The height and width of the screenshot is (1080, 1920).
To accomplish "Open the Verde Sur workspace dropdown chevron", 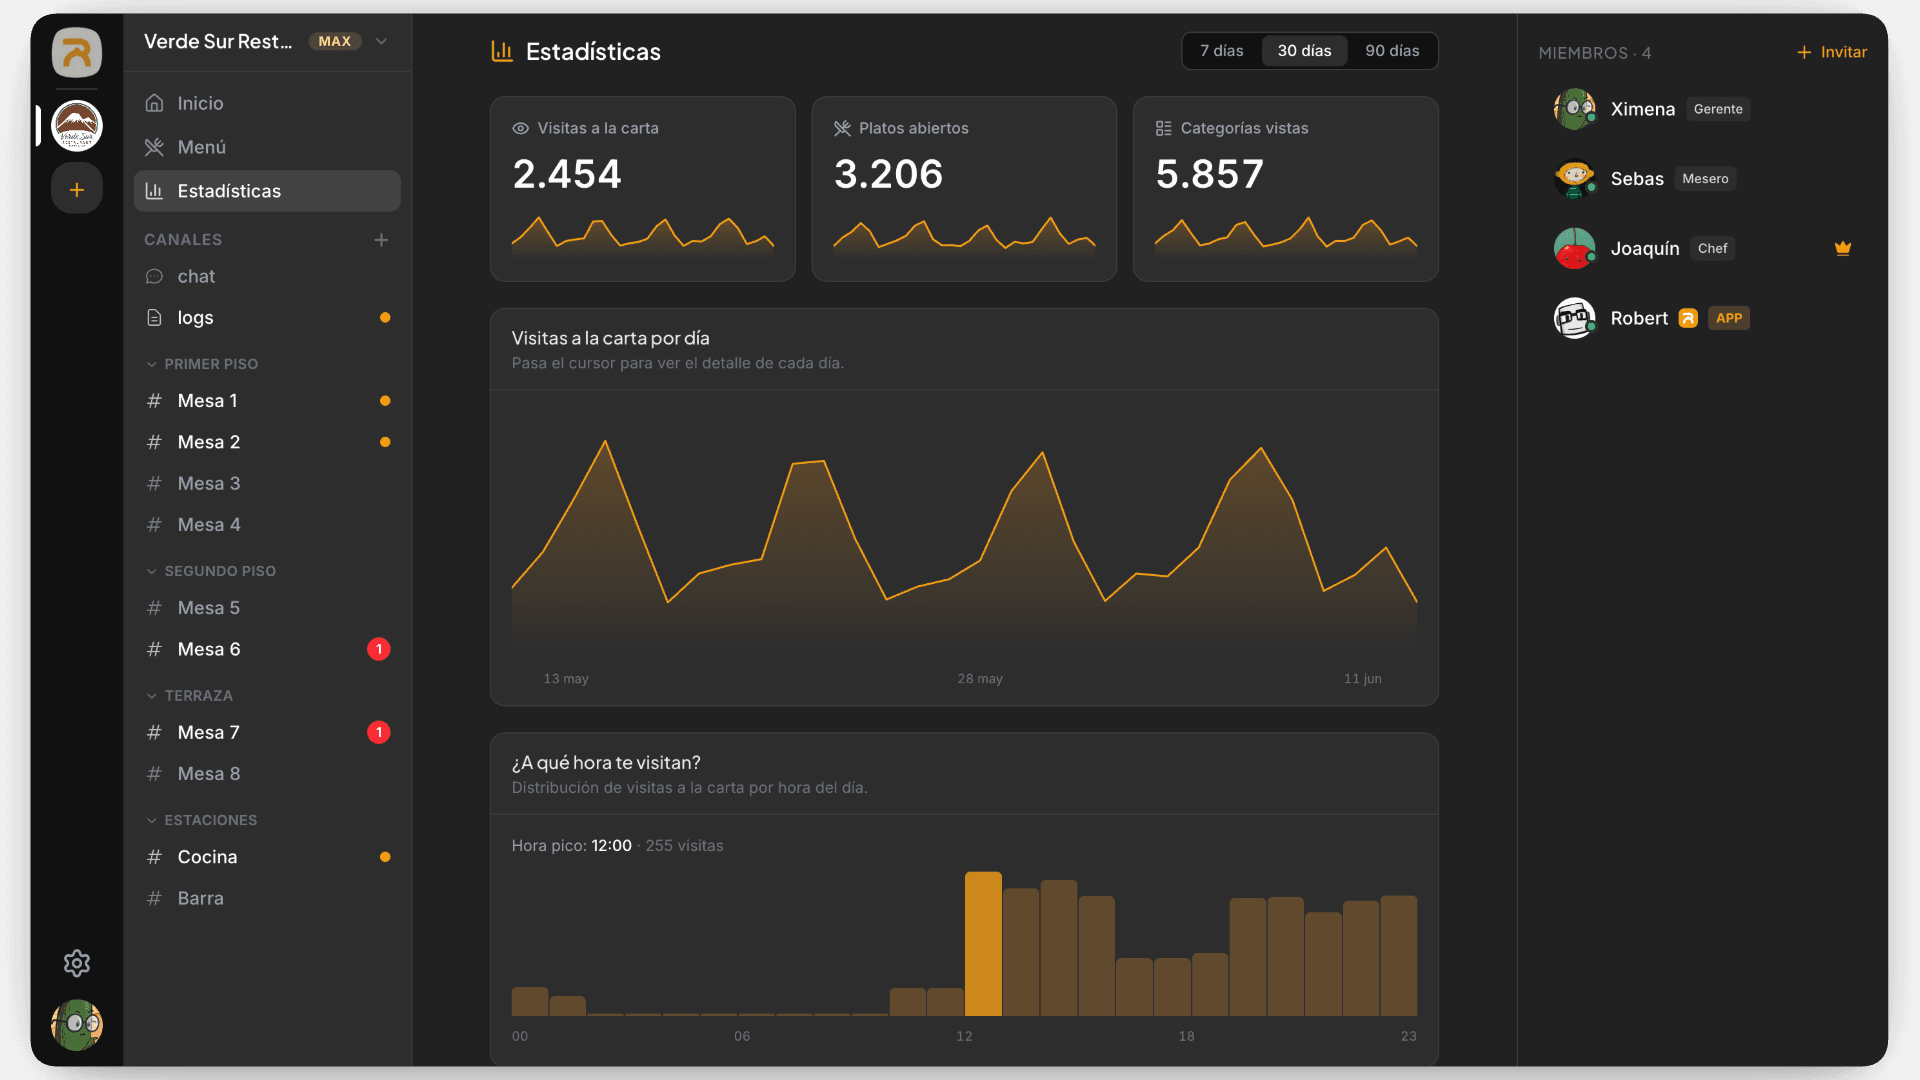I will 381,41.
